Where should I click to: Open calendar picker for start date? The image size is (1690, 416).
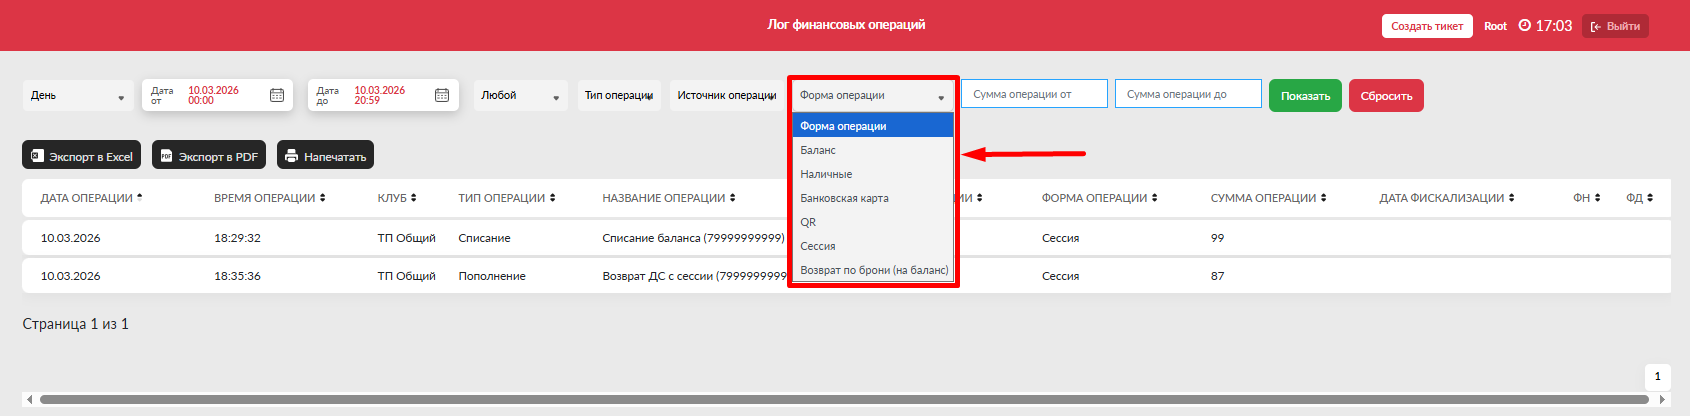(277, 95)
